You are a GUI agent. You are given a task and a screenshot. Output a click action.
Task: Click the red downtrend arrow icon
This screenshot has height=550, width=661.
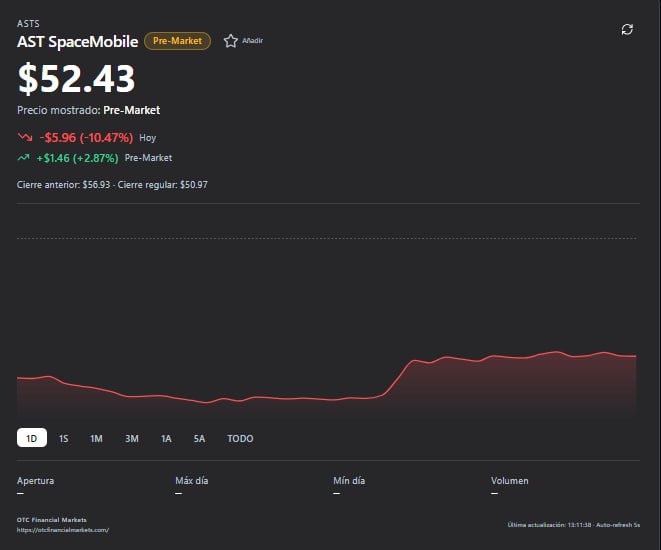pyautogui.click(x=25, y=137)
